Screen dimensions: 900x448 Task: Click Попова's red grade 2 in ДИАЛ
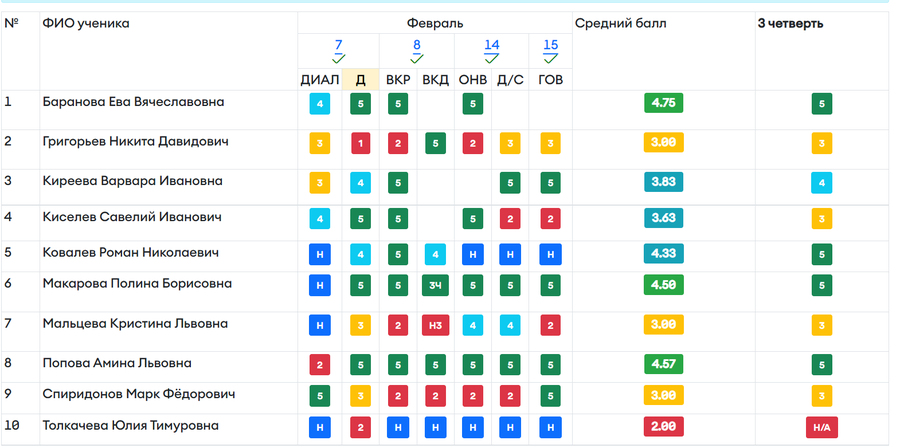320,365
